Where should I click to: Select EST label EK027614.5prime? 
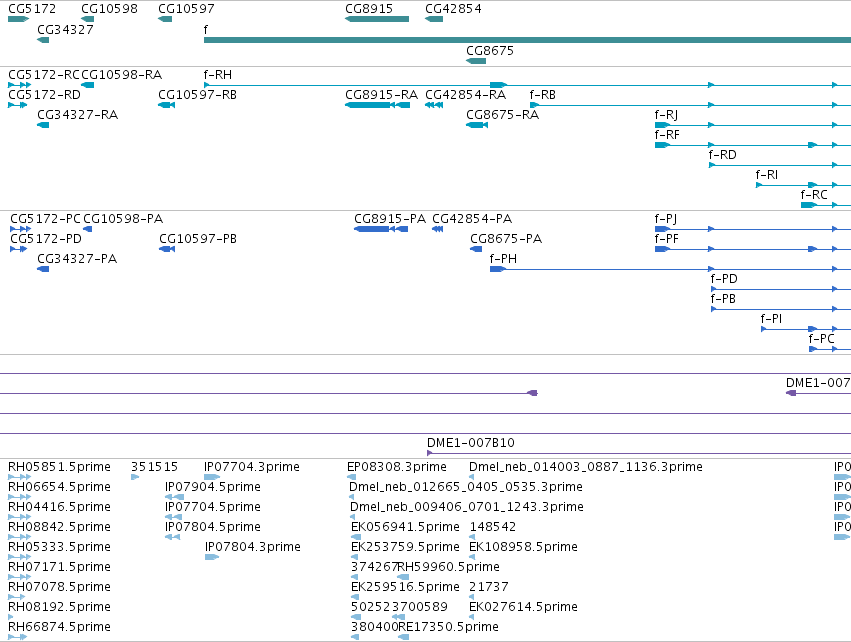pyautogui.click(x=523, y=607)
